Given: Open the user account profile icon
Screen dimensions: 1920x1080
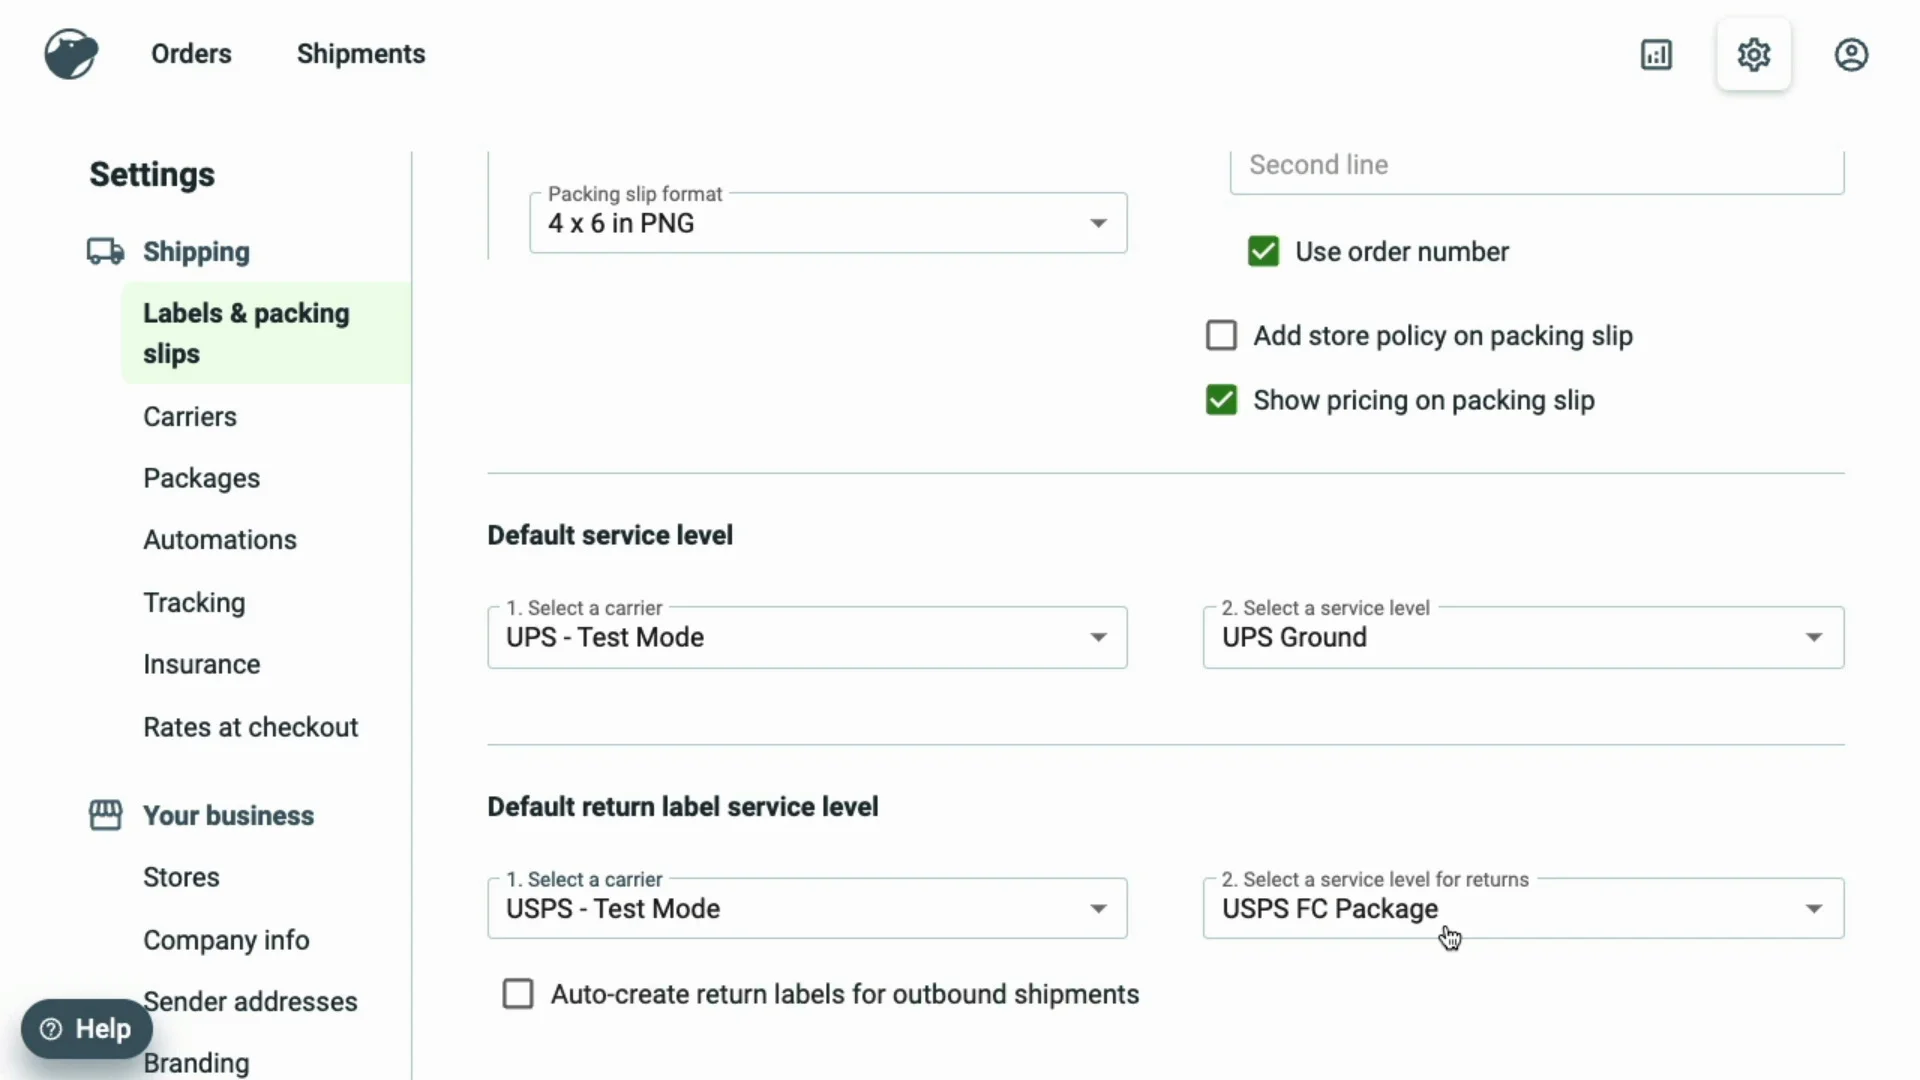Looking at the screenshot, I should click(1851, 54).
